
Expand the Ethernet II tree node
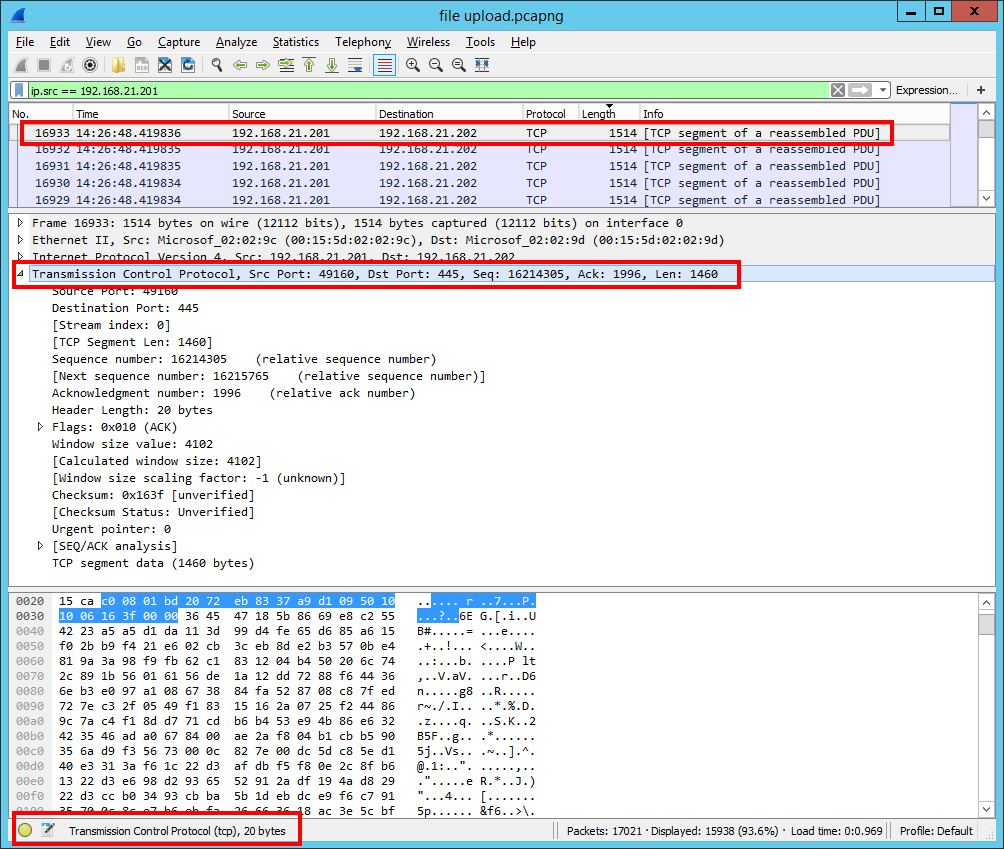[20, 240]
